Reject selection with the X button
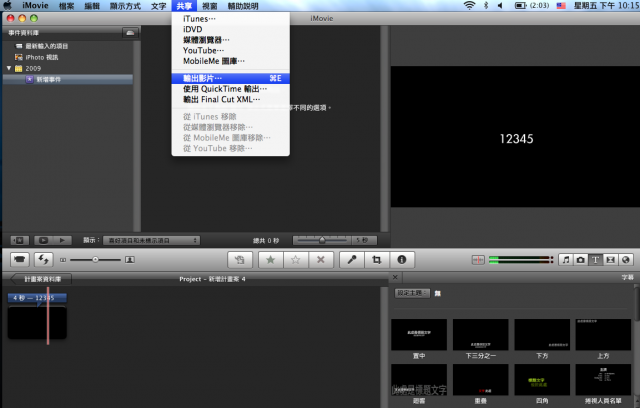The width and height of the screenshot is (640, 408). click(x=321, y=260)
